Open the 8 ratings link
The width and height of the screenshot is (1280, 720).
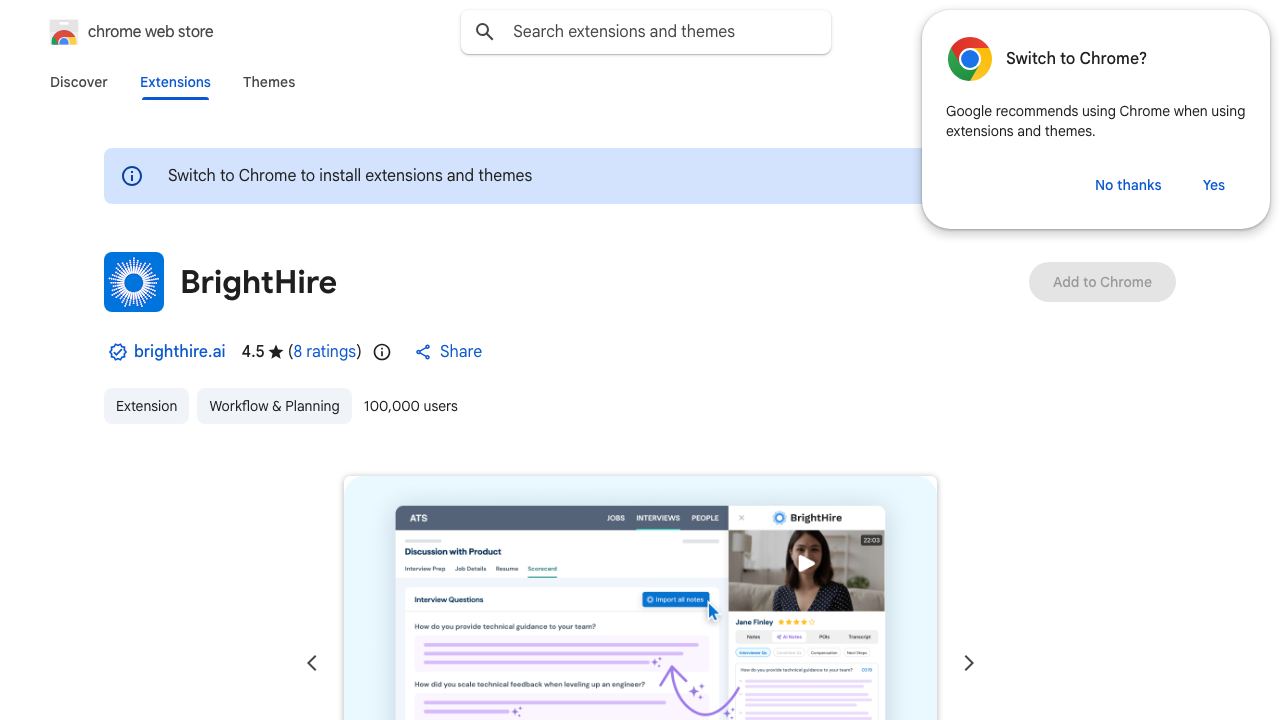325,352
